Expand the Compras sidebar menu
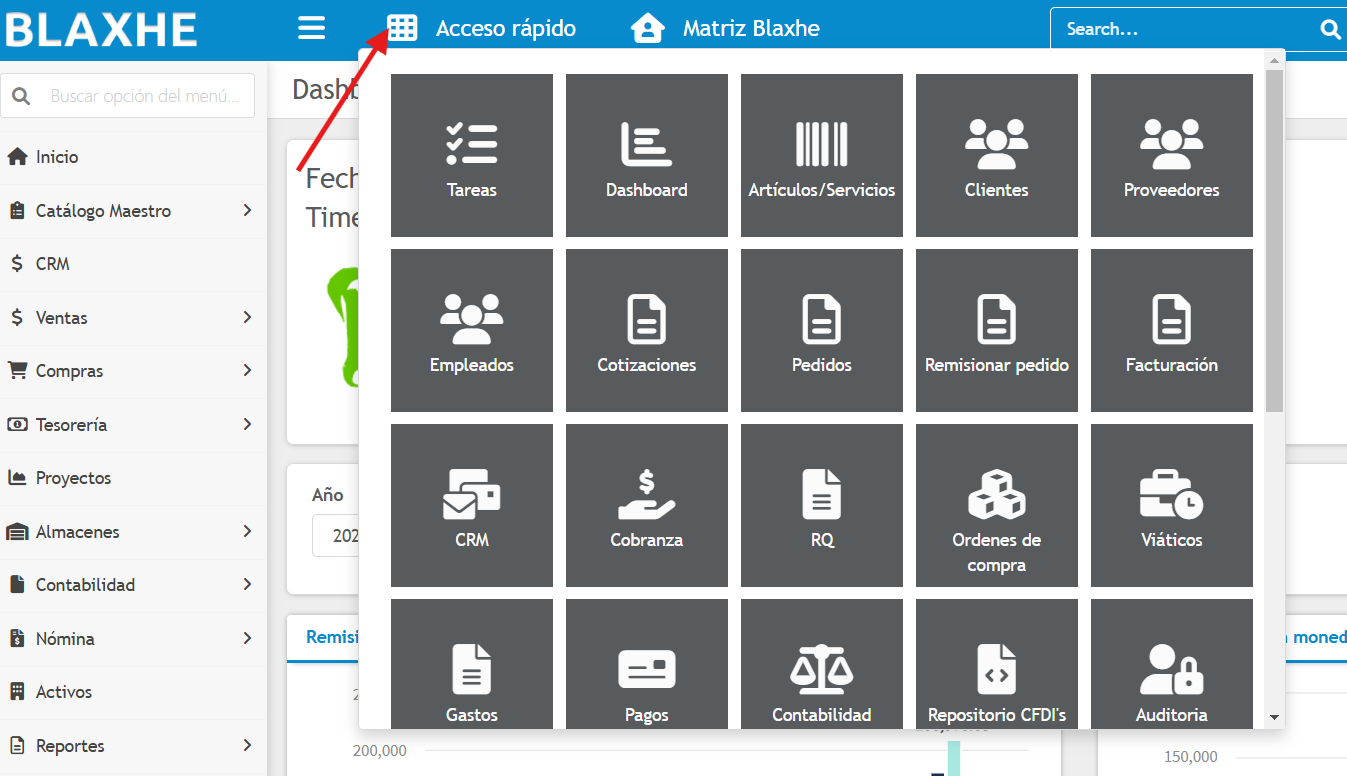 pos(133,371)
